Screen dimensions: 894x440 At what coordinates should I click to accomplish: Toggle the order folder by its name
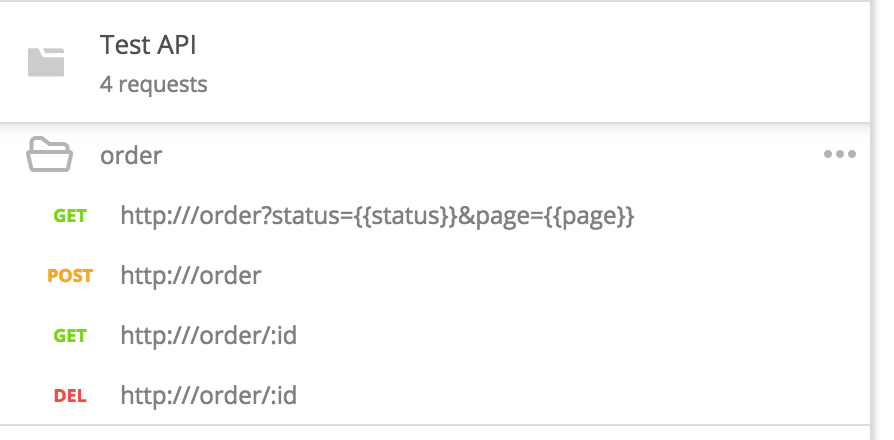(131, 155)
